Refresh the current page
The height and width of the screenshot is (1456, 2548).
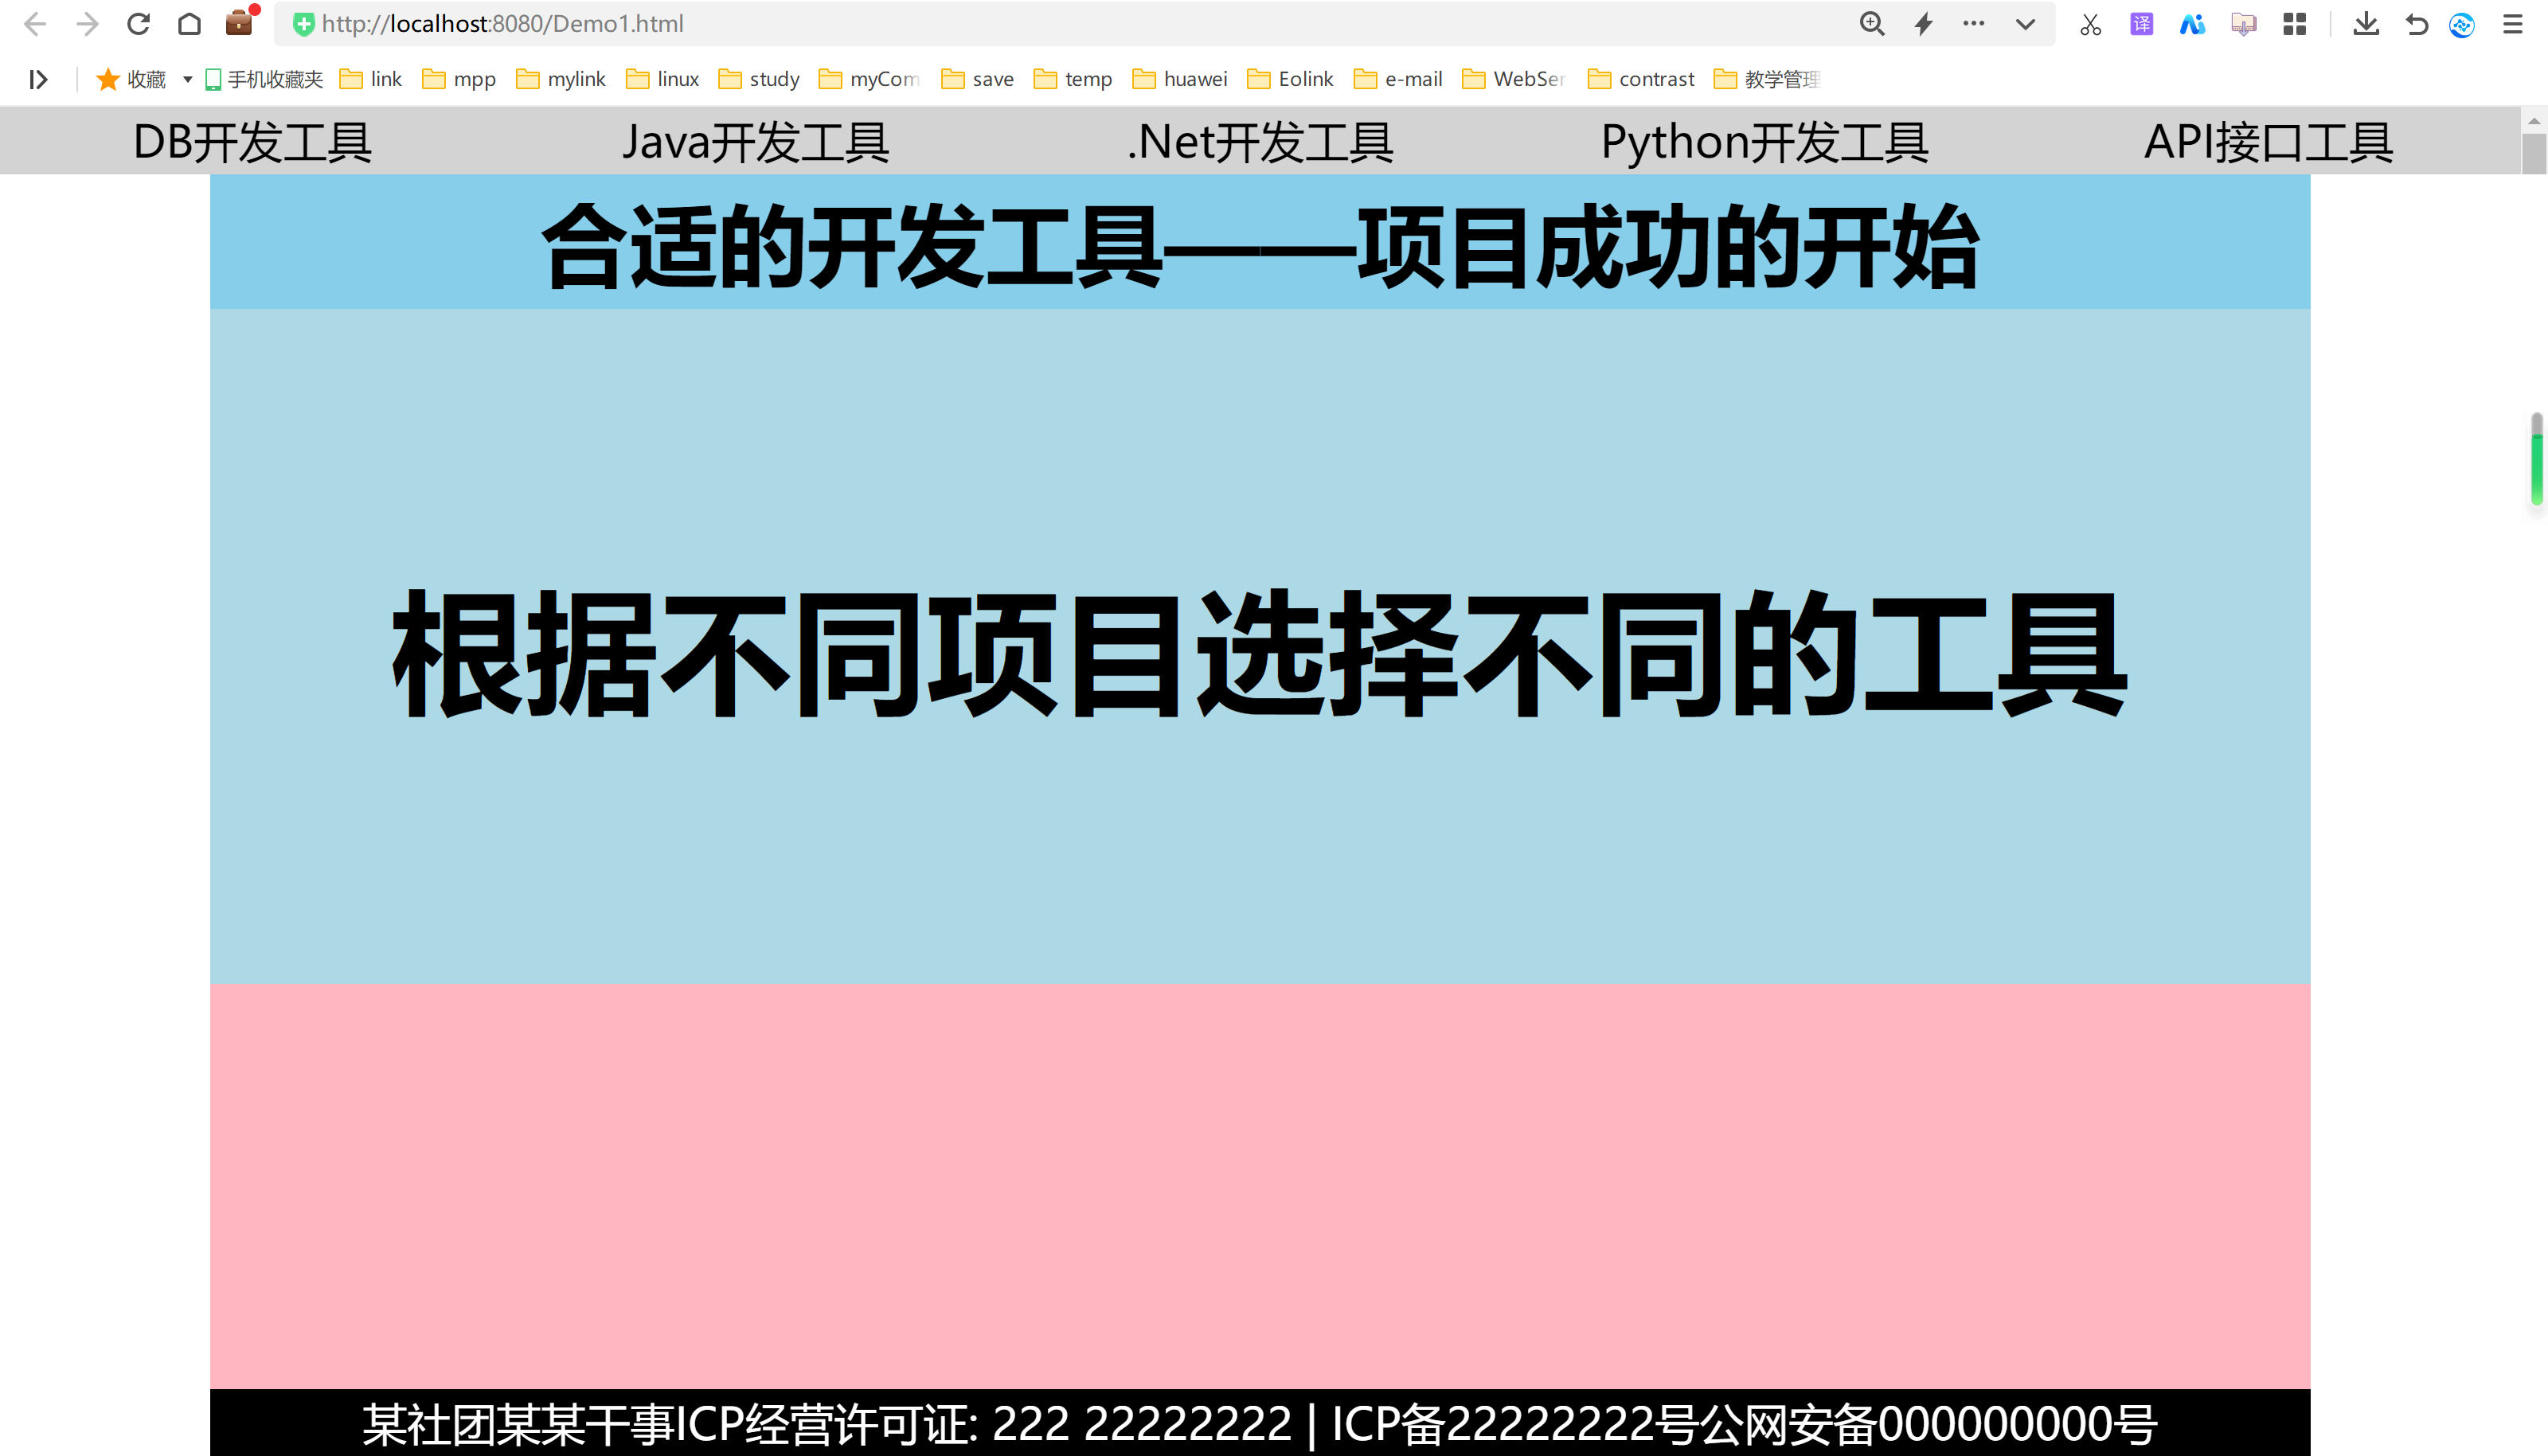[138, 23]
